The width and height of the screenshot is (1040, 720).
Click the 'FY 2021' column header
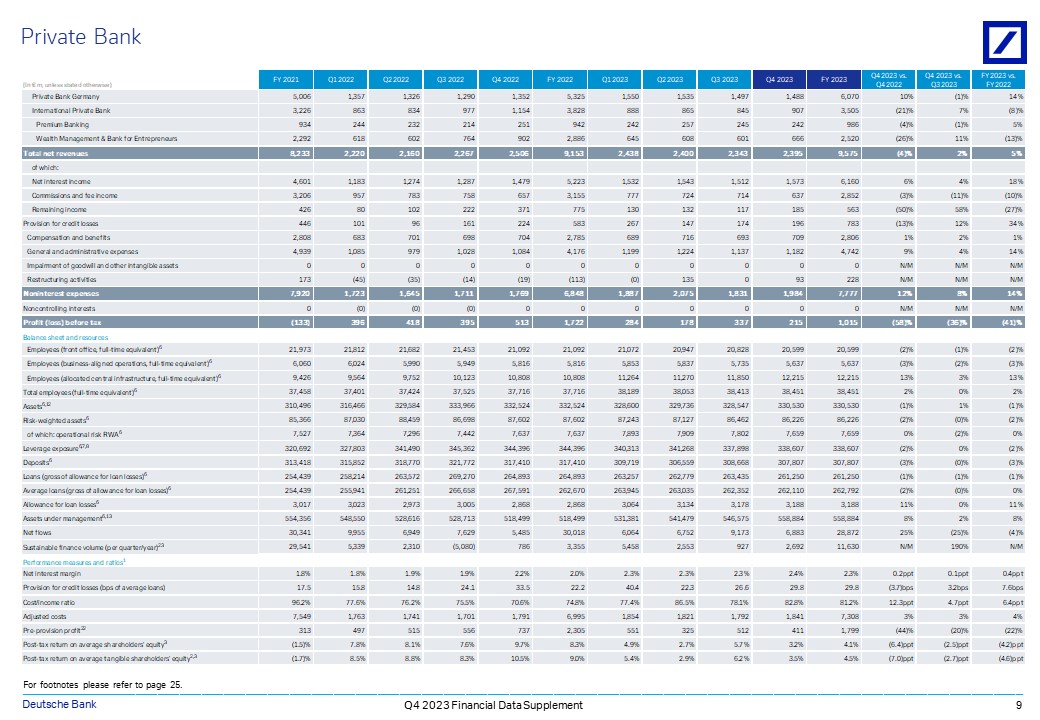[x=286, y=80]
